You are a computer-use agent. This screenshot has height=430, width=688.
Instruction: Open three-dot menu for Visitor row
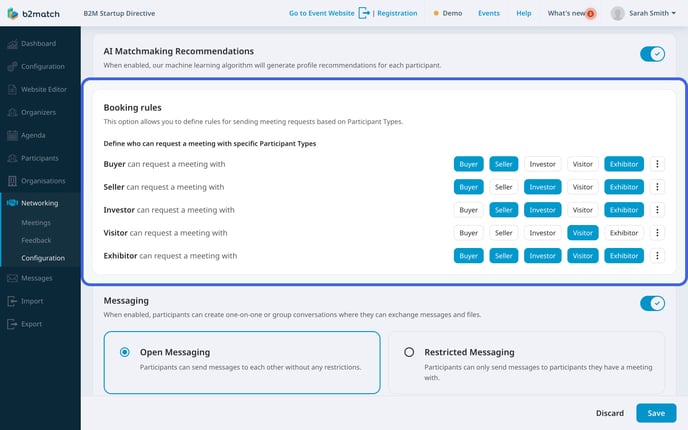pos(657,233)
